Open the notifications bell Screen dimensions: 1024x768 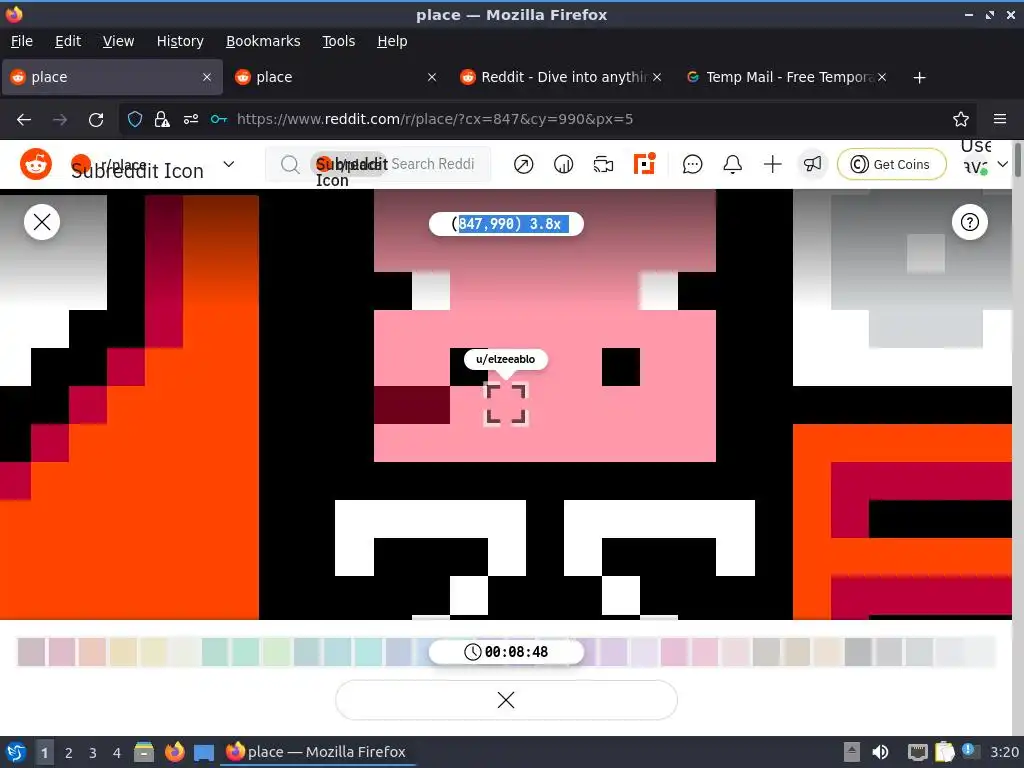pos(733,164)
